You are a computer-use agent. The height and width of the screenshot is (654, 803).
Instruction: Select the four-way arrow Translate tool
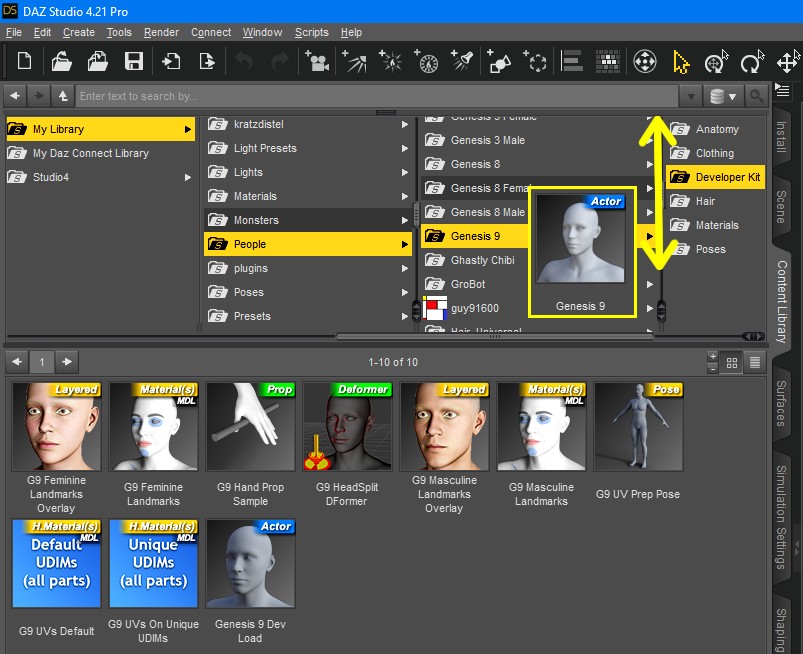coord(788,62)
